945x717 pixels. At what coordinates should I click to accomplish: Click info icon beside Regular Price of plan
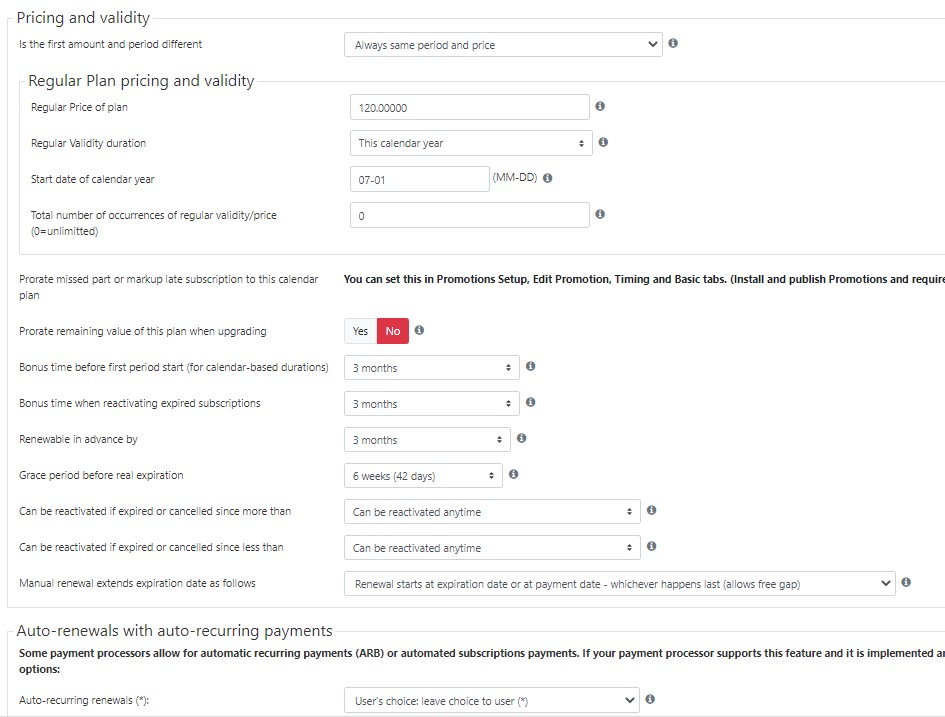point(600,106)
